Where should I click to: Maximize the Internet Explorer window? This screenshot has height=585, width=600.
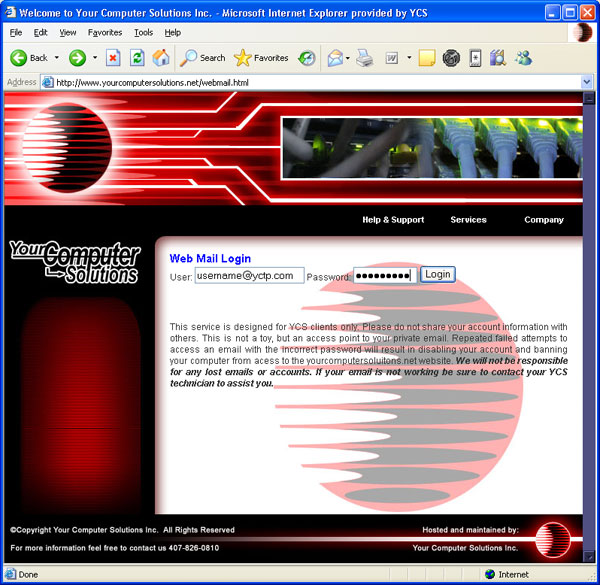(569, 13)
